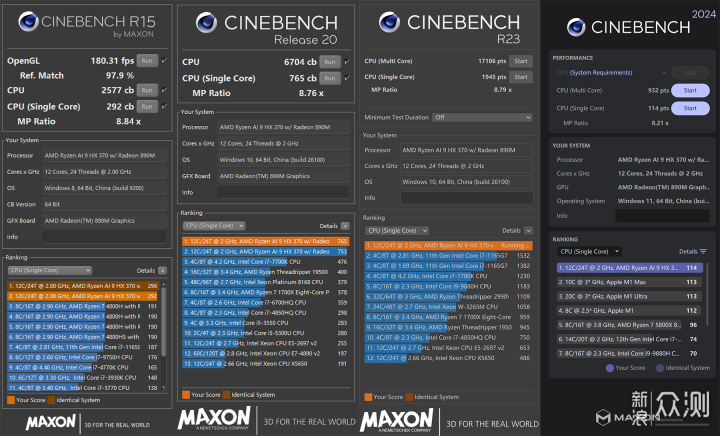Click the Cinebench Release 20 sphere logo

point(206,23)
